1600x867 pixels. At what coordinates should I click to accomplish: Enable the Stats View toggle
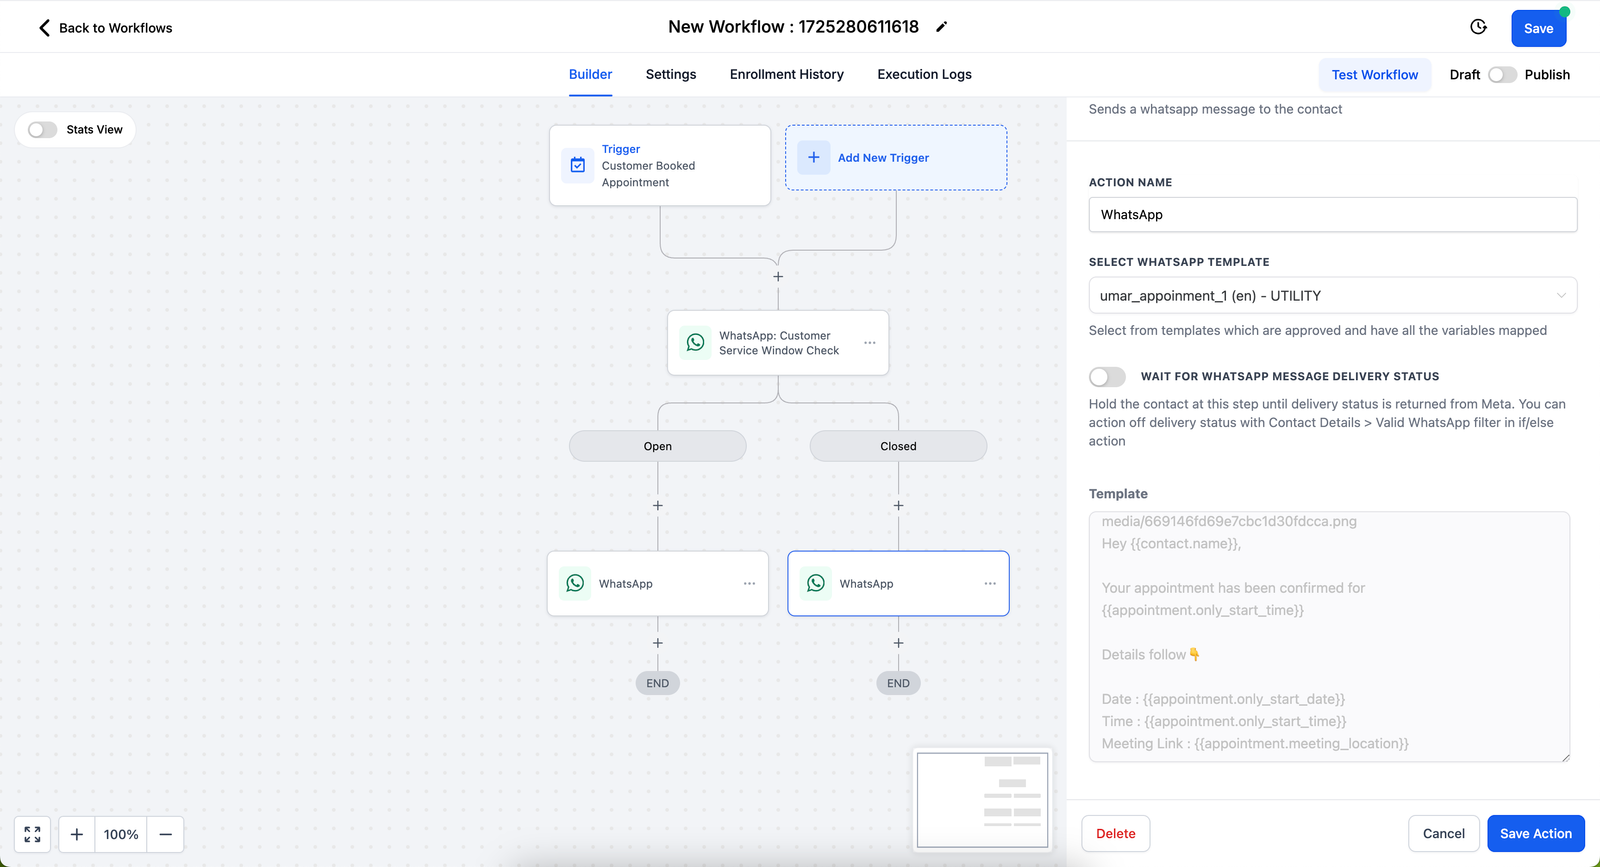coord(43,130)
